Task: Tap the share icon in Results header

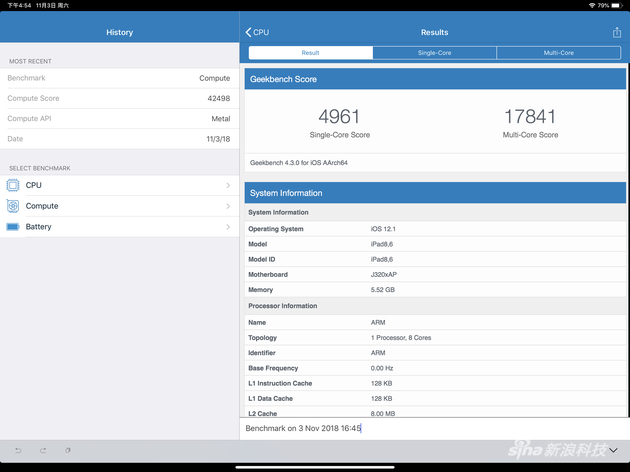Action: point(616,32)
